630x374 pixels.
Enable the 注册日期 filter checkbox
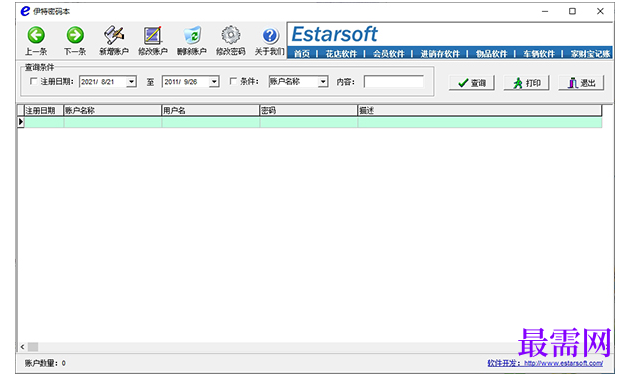(33, 82)
